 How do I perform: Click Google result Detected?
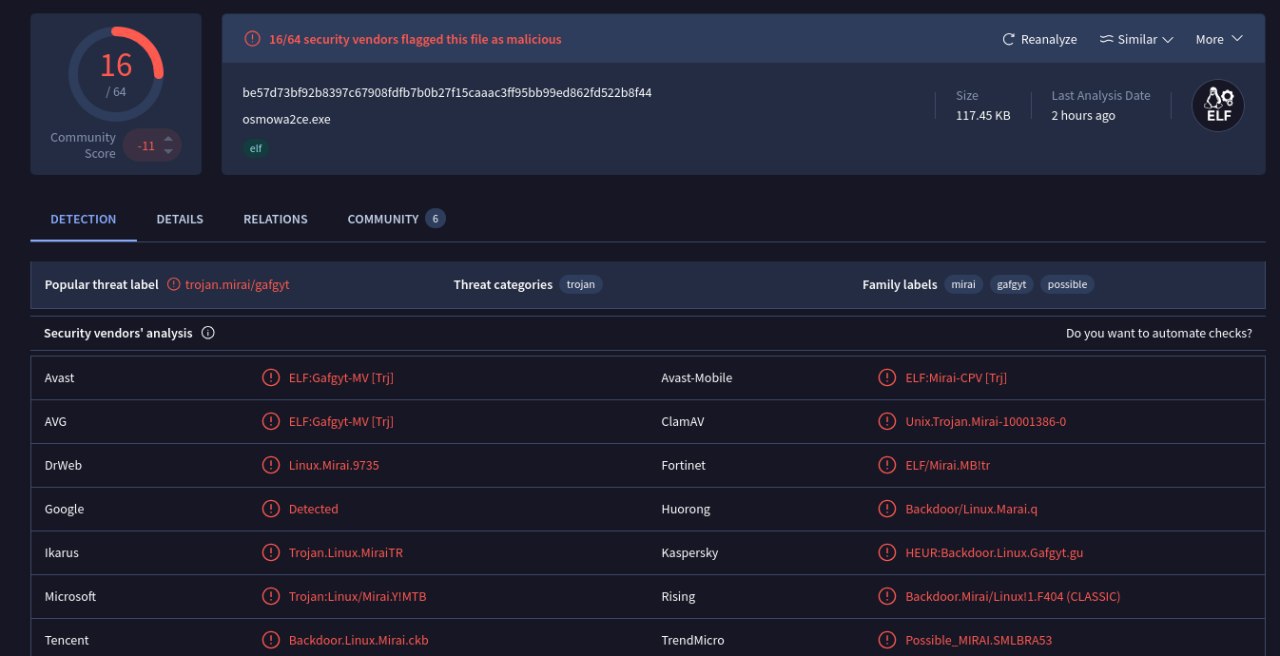pyautogui.click(x=314, y=509)
